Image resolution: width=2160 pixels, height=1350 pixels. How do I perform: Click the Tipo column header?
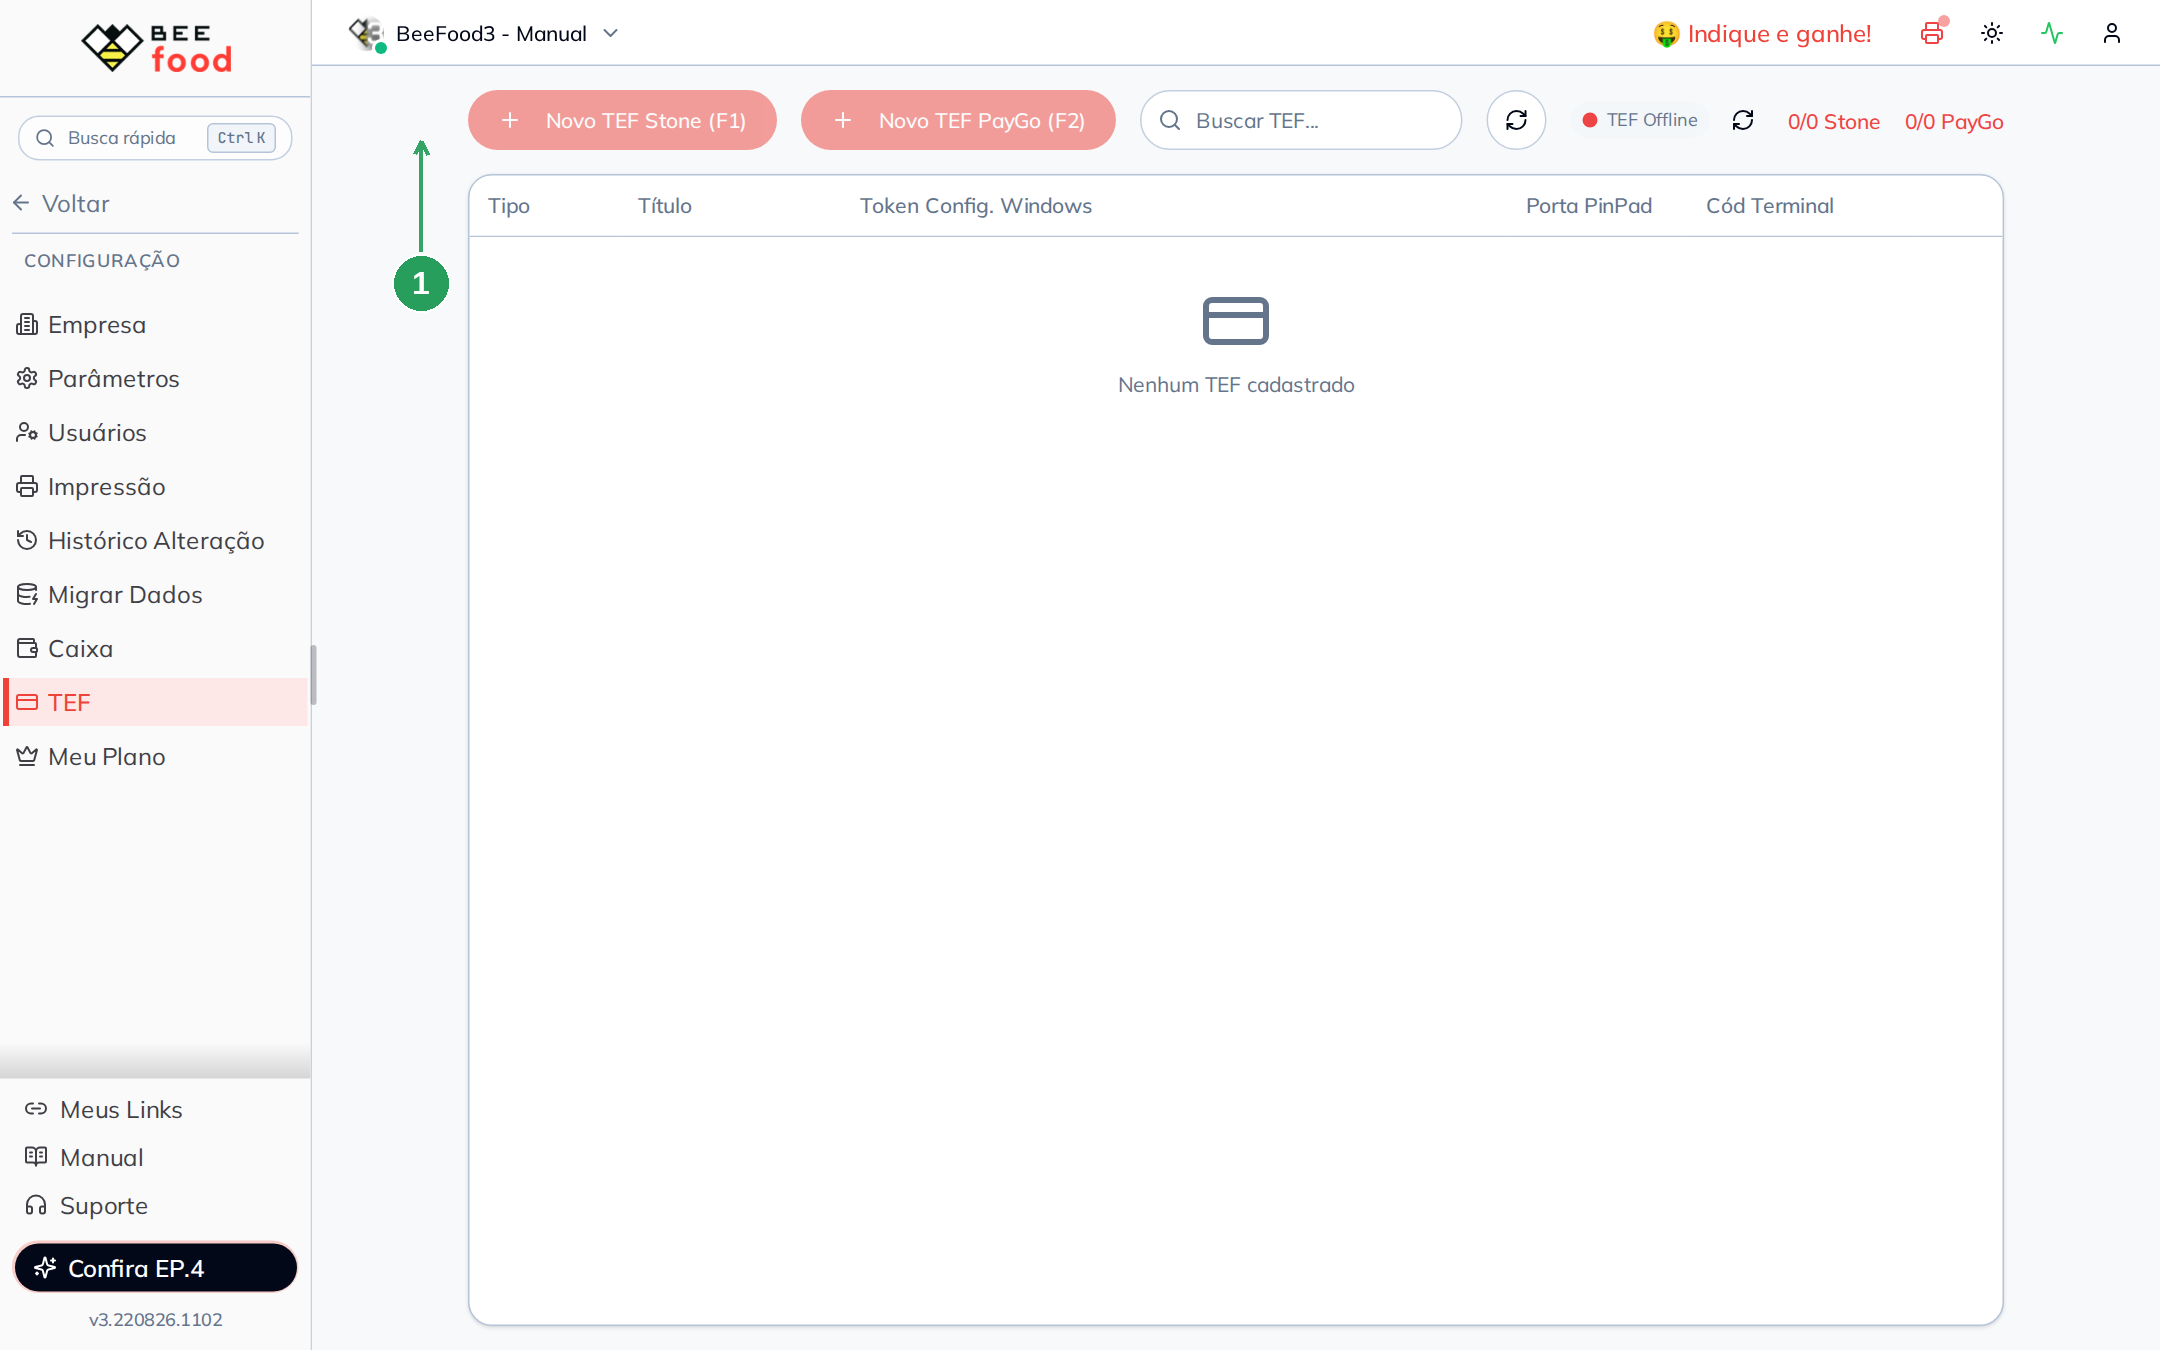[509, 206]
